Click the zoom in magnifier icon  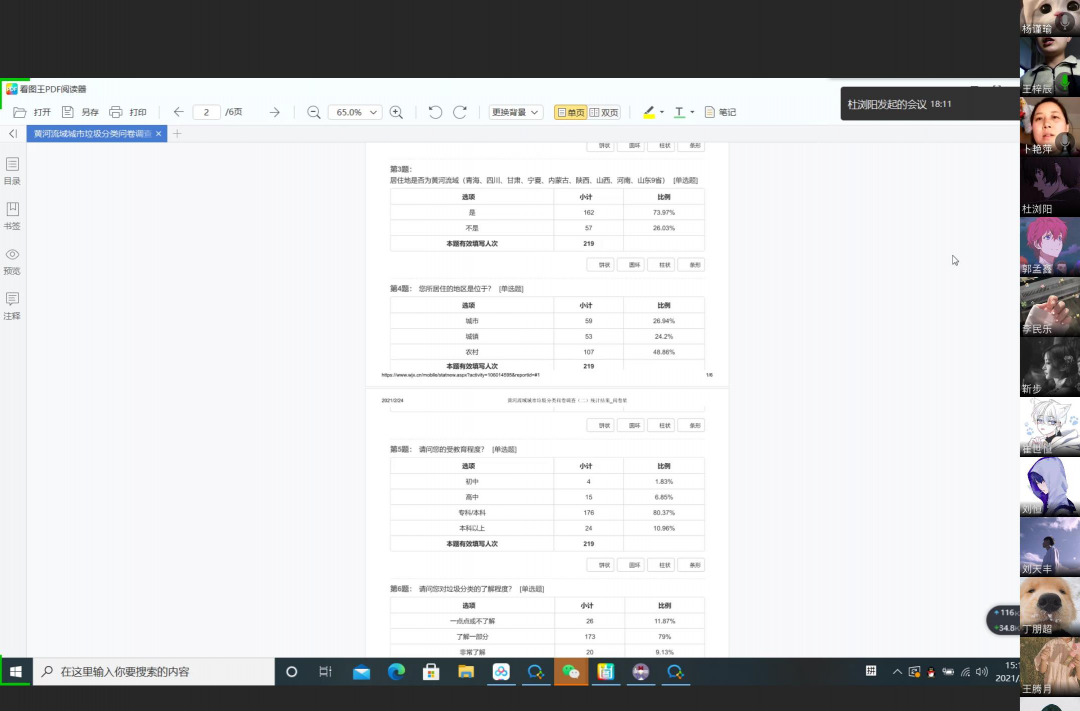point(396,113)
